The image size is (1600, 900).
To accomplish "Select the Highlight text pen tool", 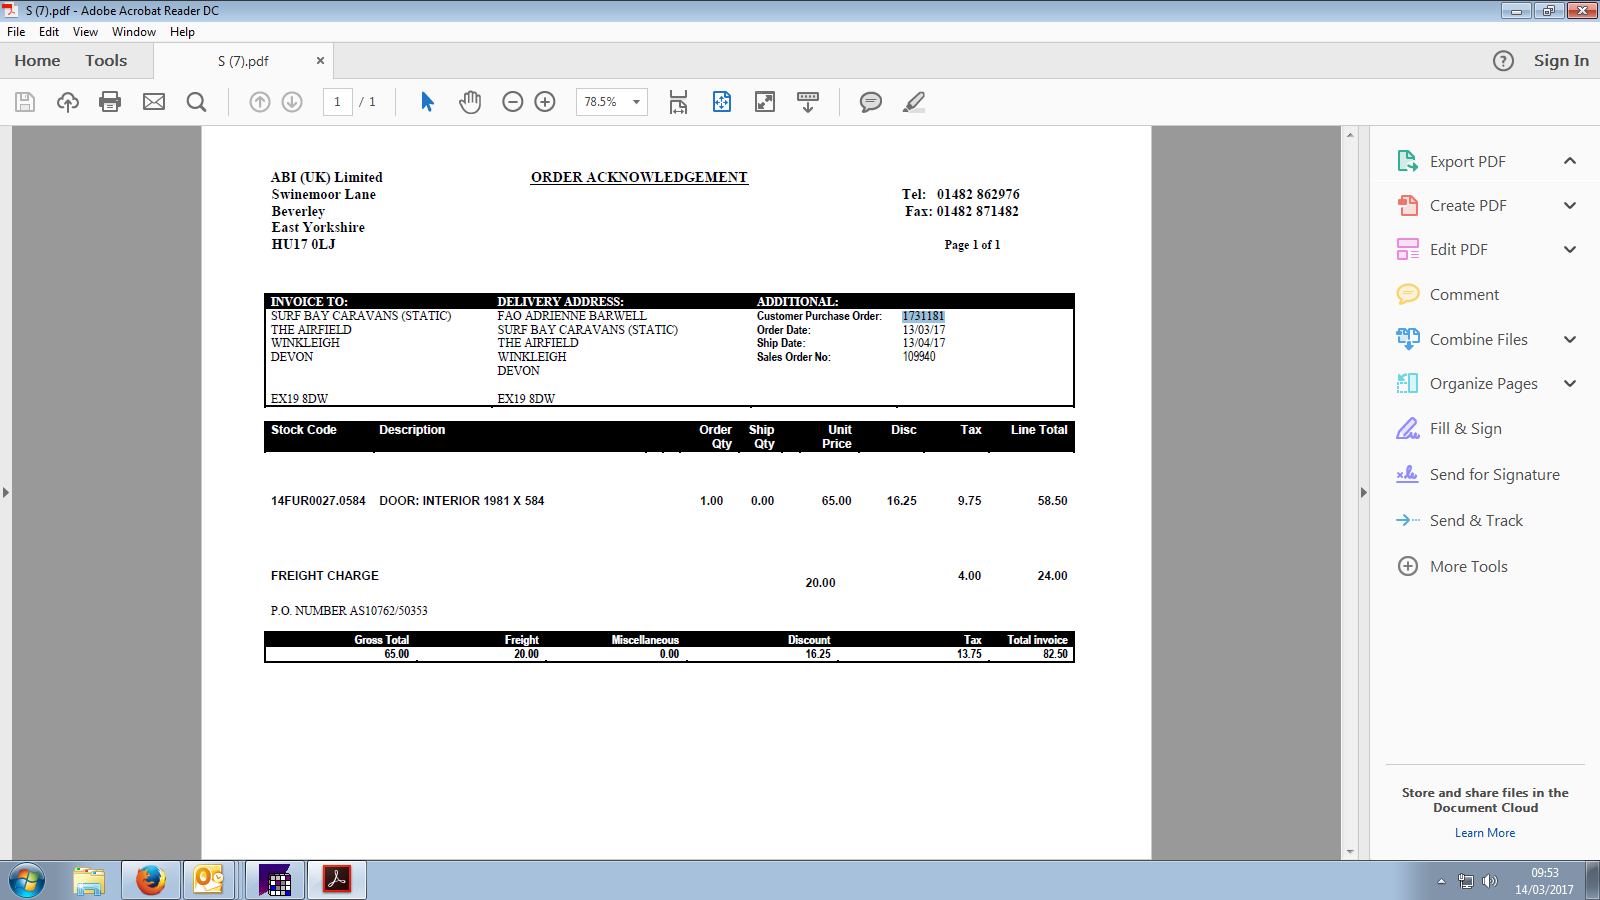I will [914, 102].
